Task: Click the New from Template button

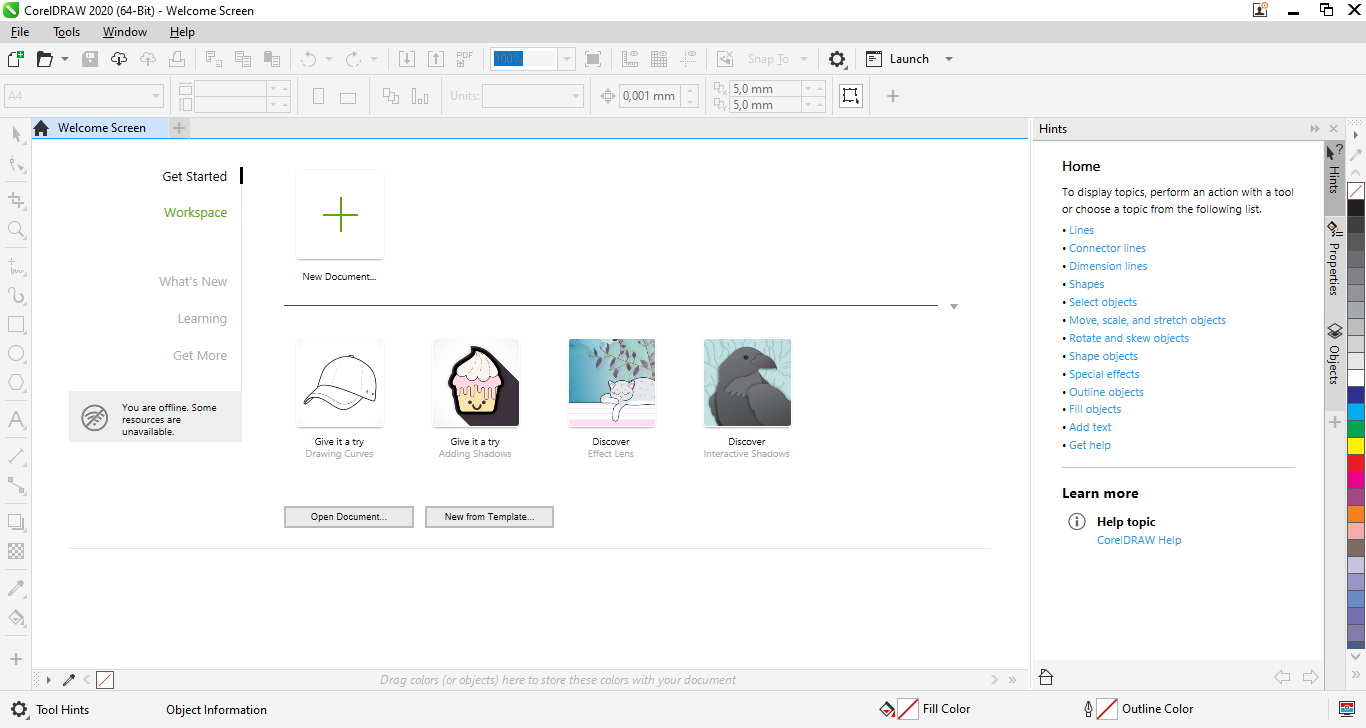Action: tap(489, 517)
